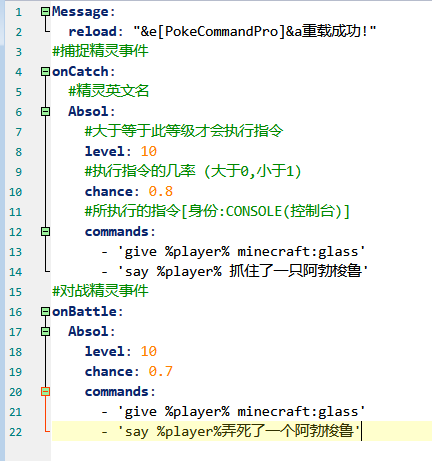432x461 pixels.
Task: Click the 'commands:' key on line 20
Action: (120, 391)
